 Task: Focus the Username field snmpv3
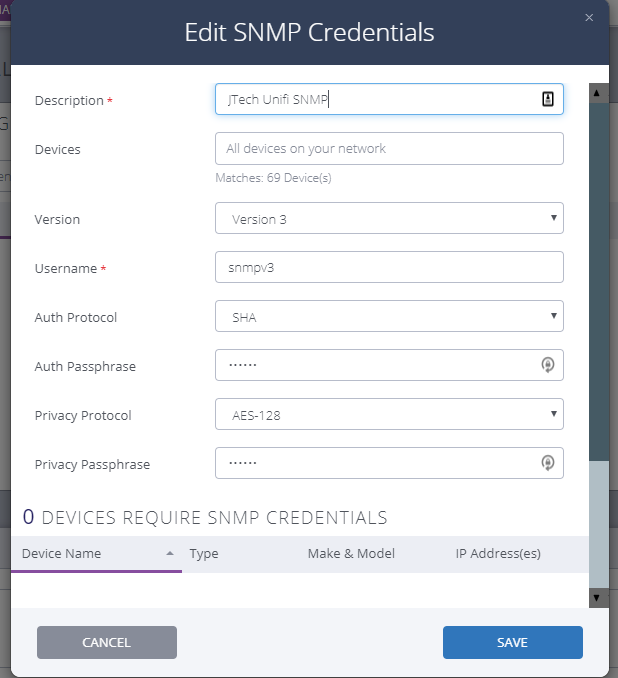389,267
